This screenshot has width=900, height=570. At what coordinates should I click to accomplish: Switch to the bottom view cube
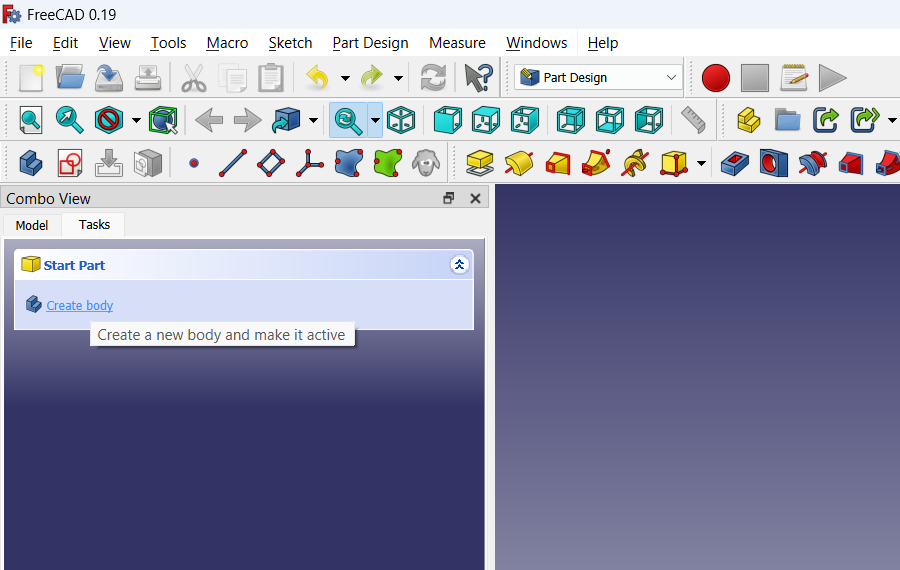point(610,121)
